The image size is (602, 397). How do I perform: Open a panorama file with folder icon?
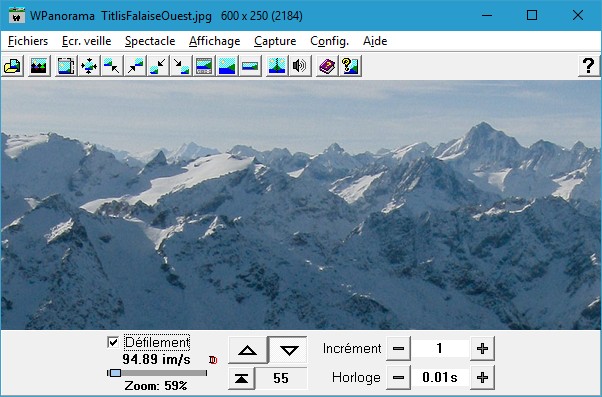[x=13, y=66]
